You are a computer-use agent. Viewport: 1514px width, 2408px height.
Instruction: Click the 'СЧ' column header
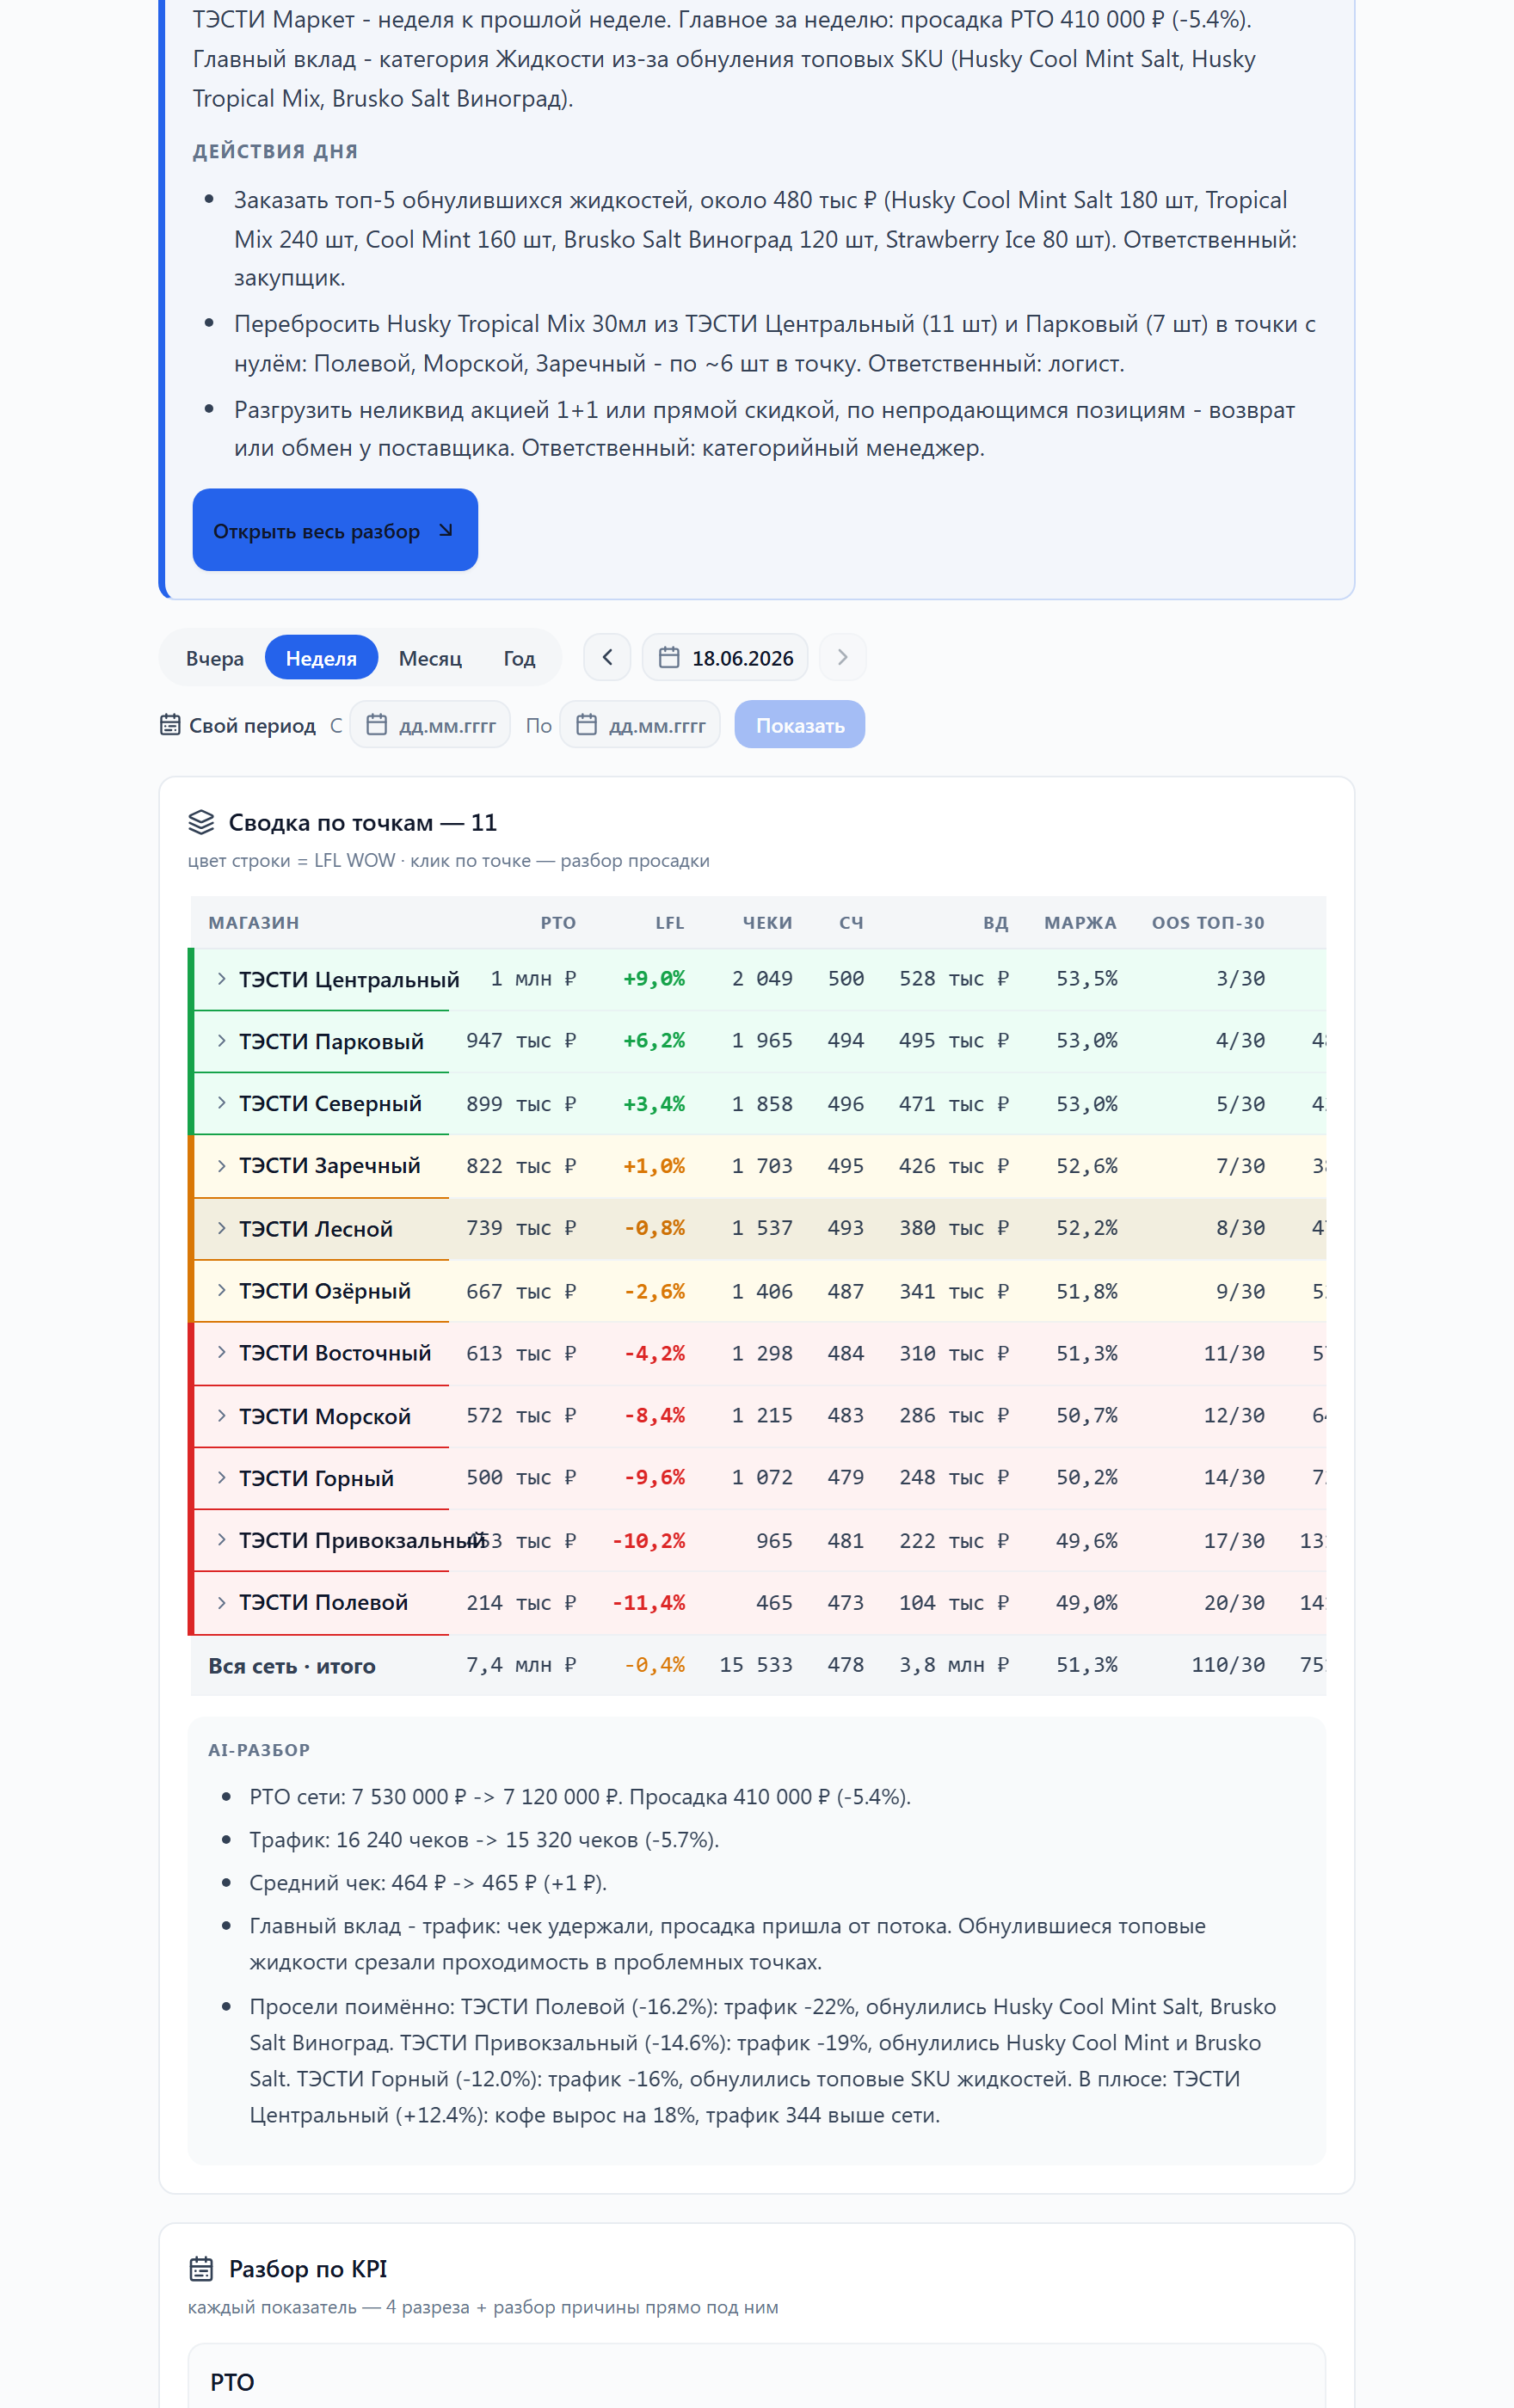point(851,922)
